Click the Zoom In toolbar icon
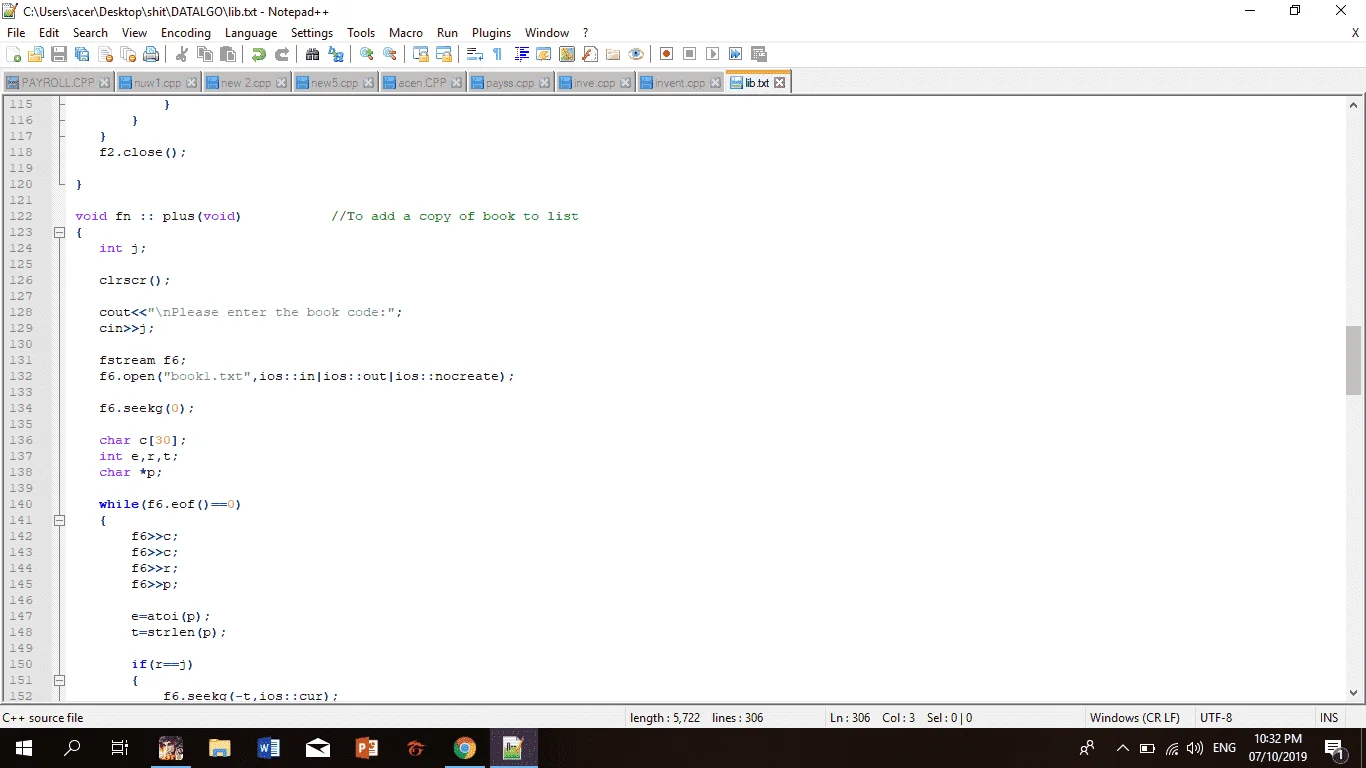Image resolution: width=1366 pixels, height=768 pixels. pyautogui.click(x=367, y=54)
